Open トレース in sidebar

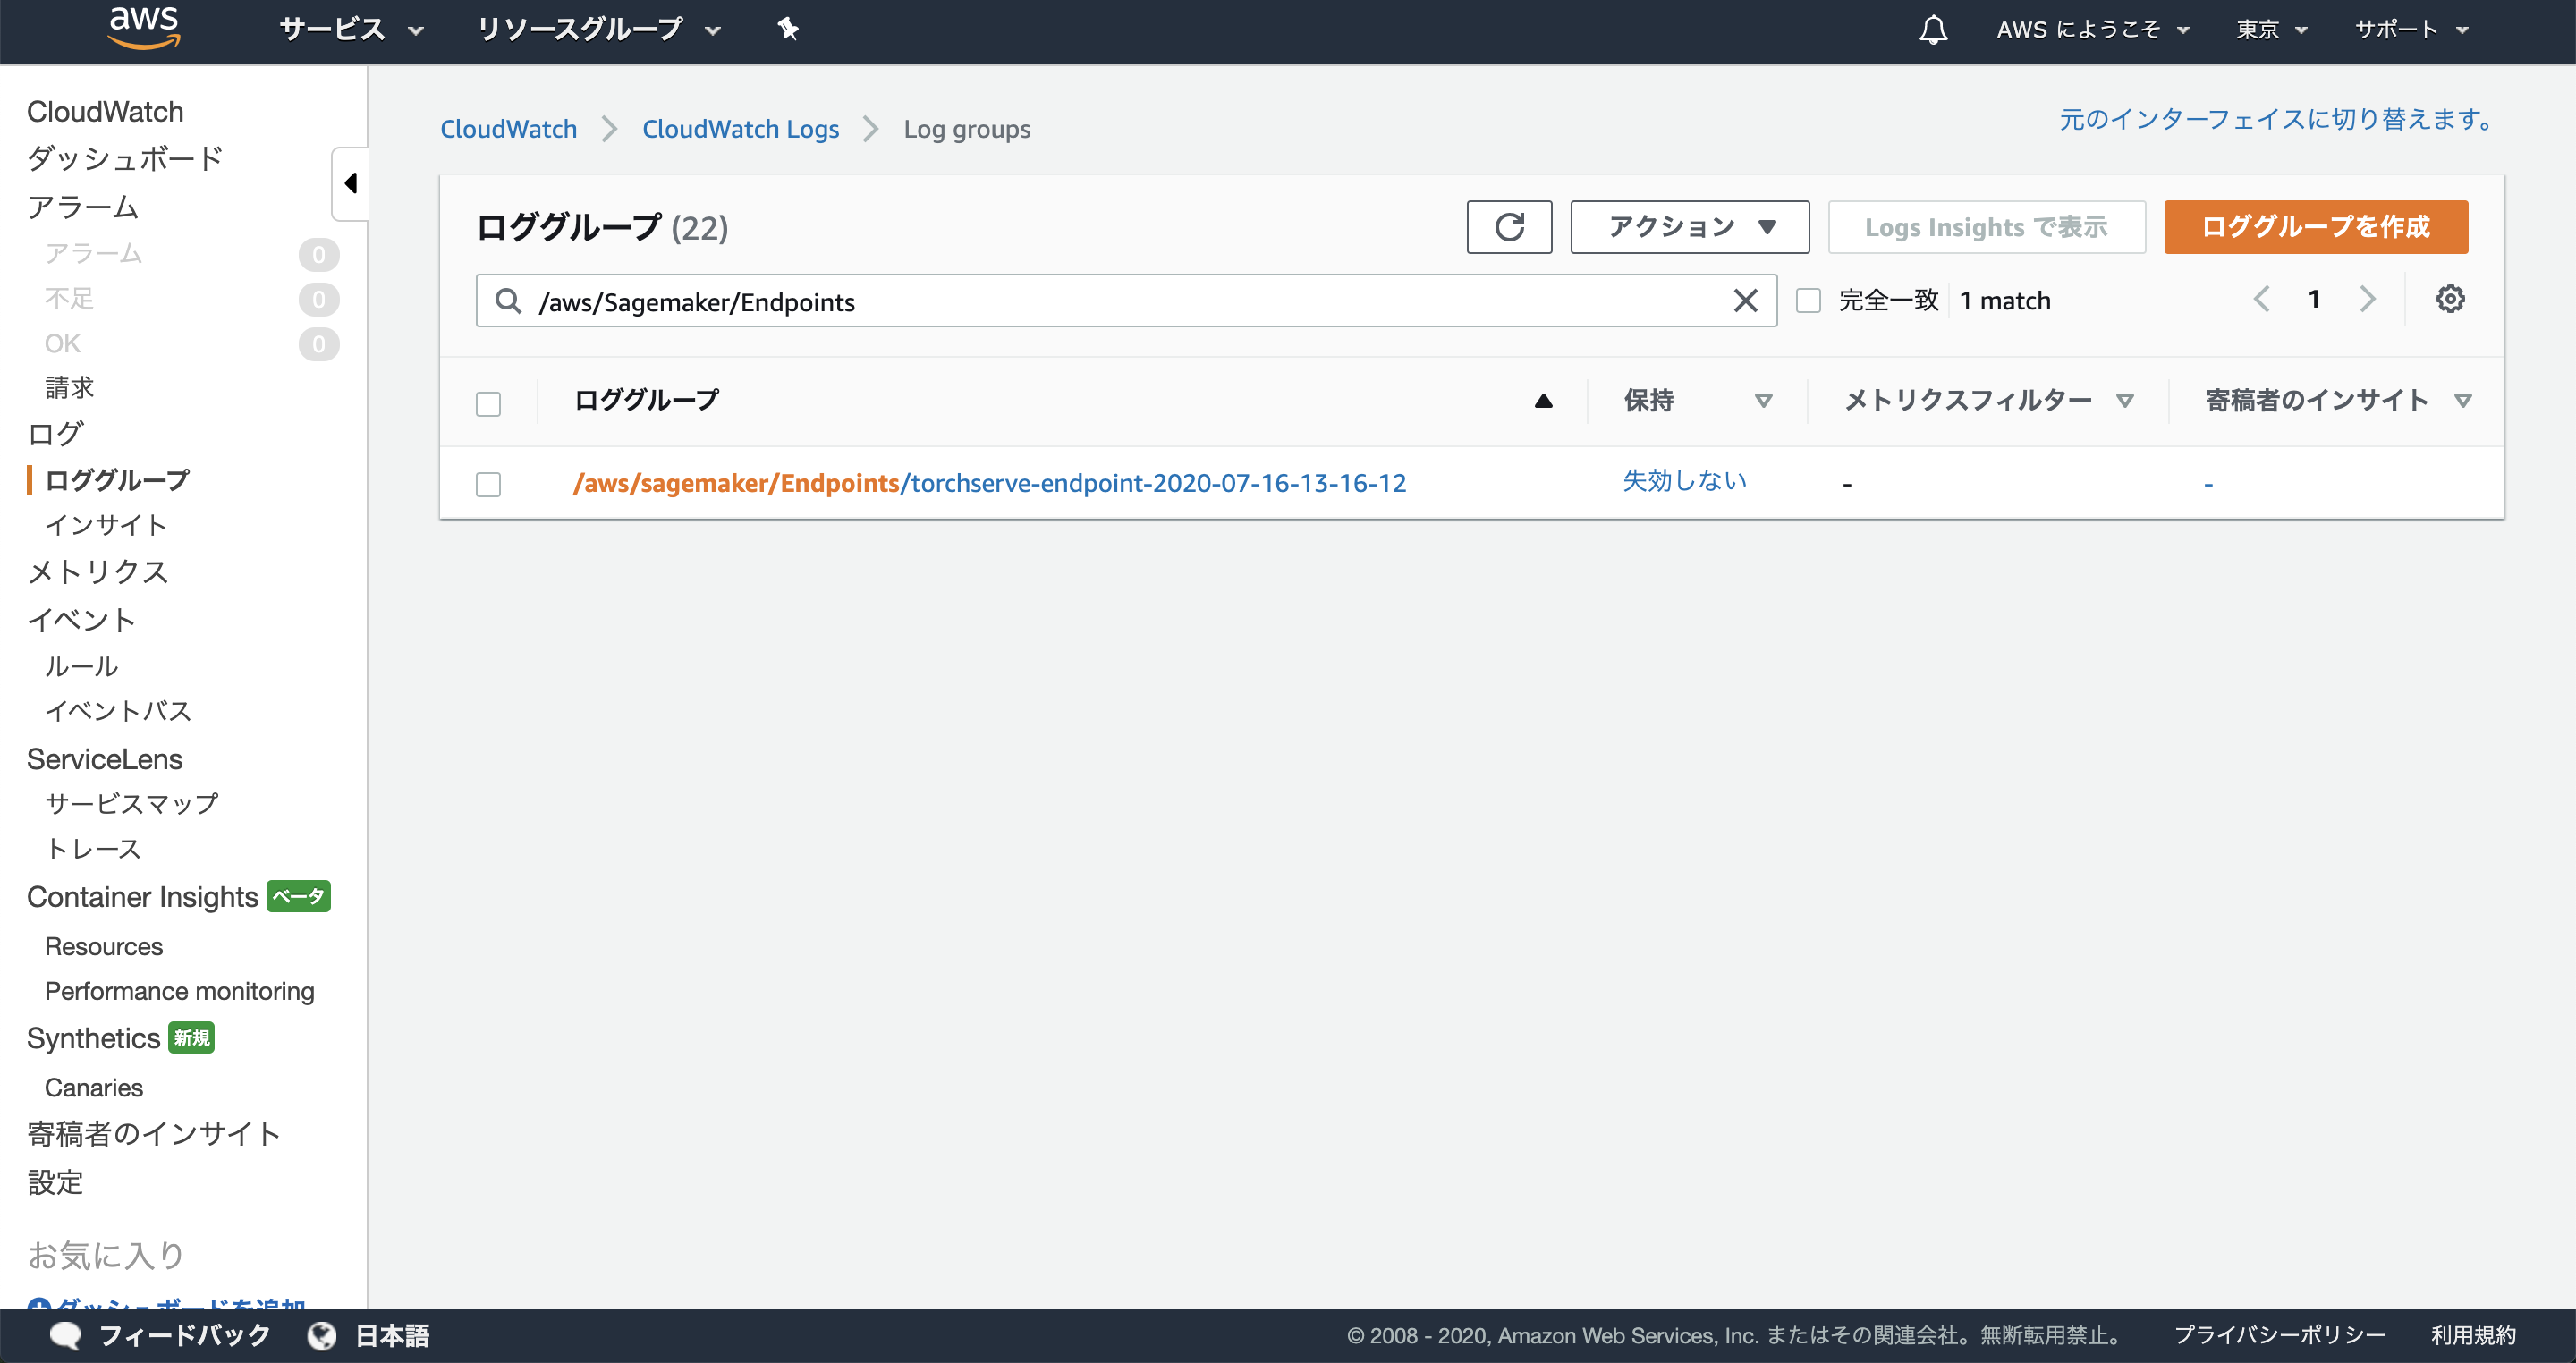93,849
